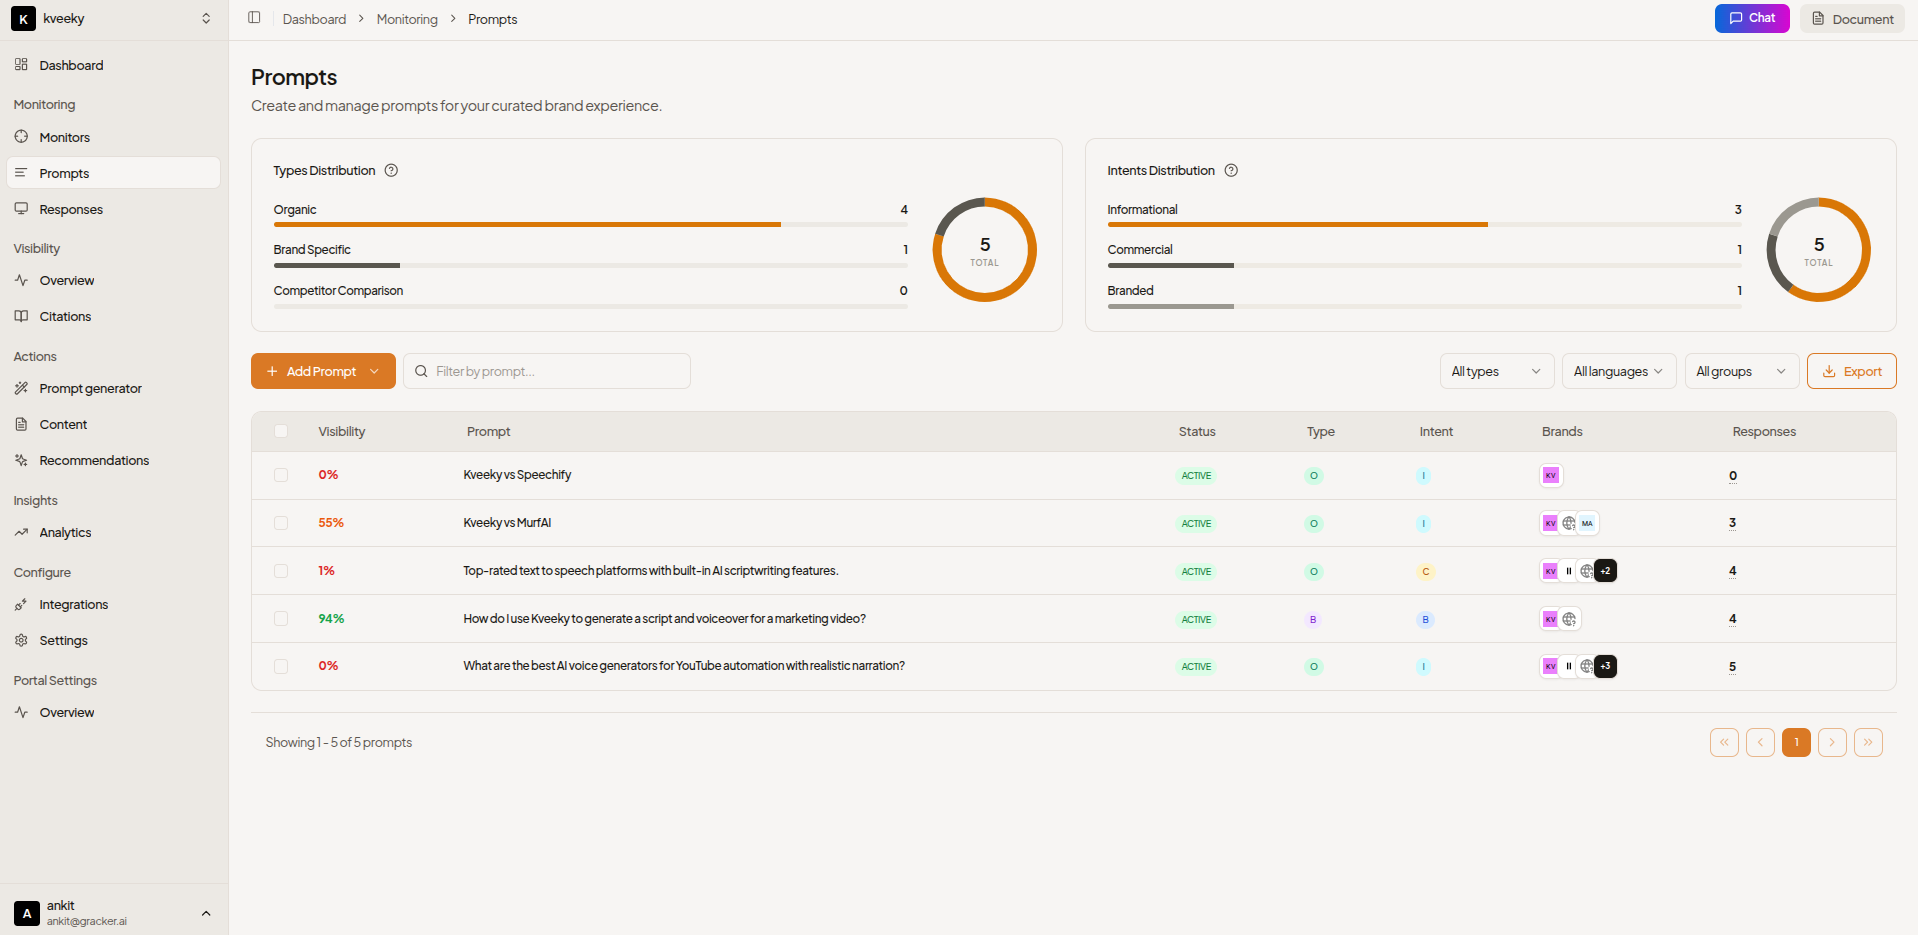Select the Kveeky vs Speechify row checkbox
The height and width of the screenshot is (935, 1918).
pos(281,476)
